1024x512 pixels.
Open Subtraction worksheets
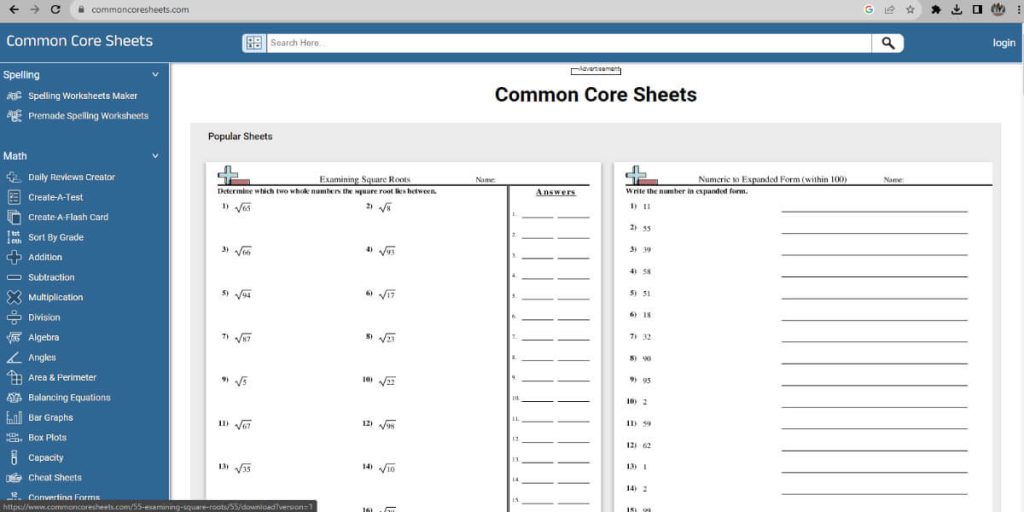coord(51,278)
